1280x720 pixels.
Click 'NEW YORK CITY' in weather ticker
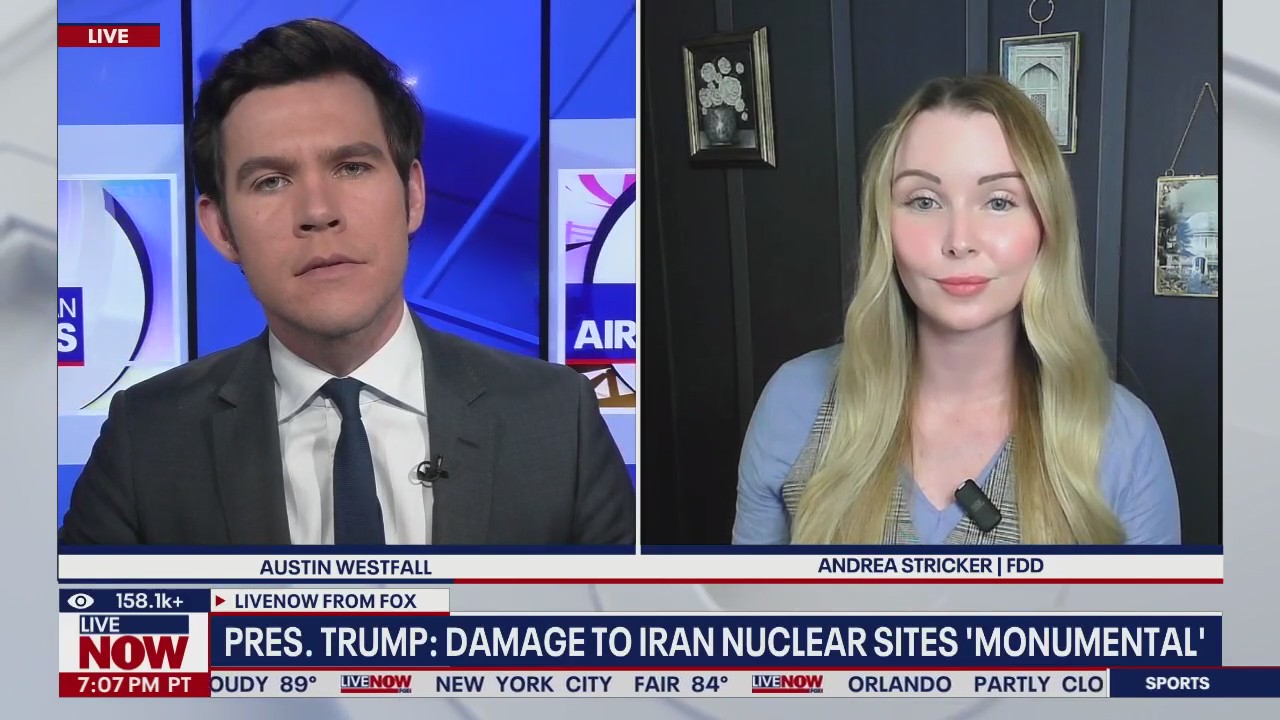(523, 685)
